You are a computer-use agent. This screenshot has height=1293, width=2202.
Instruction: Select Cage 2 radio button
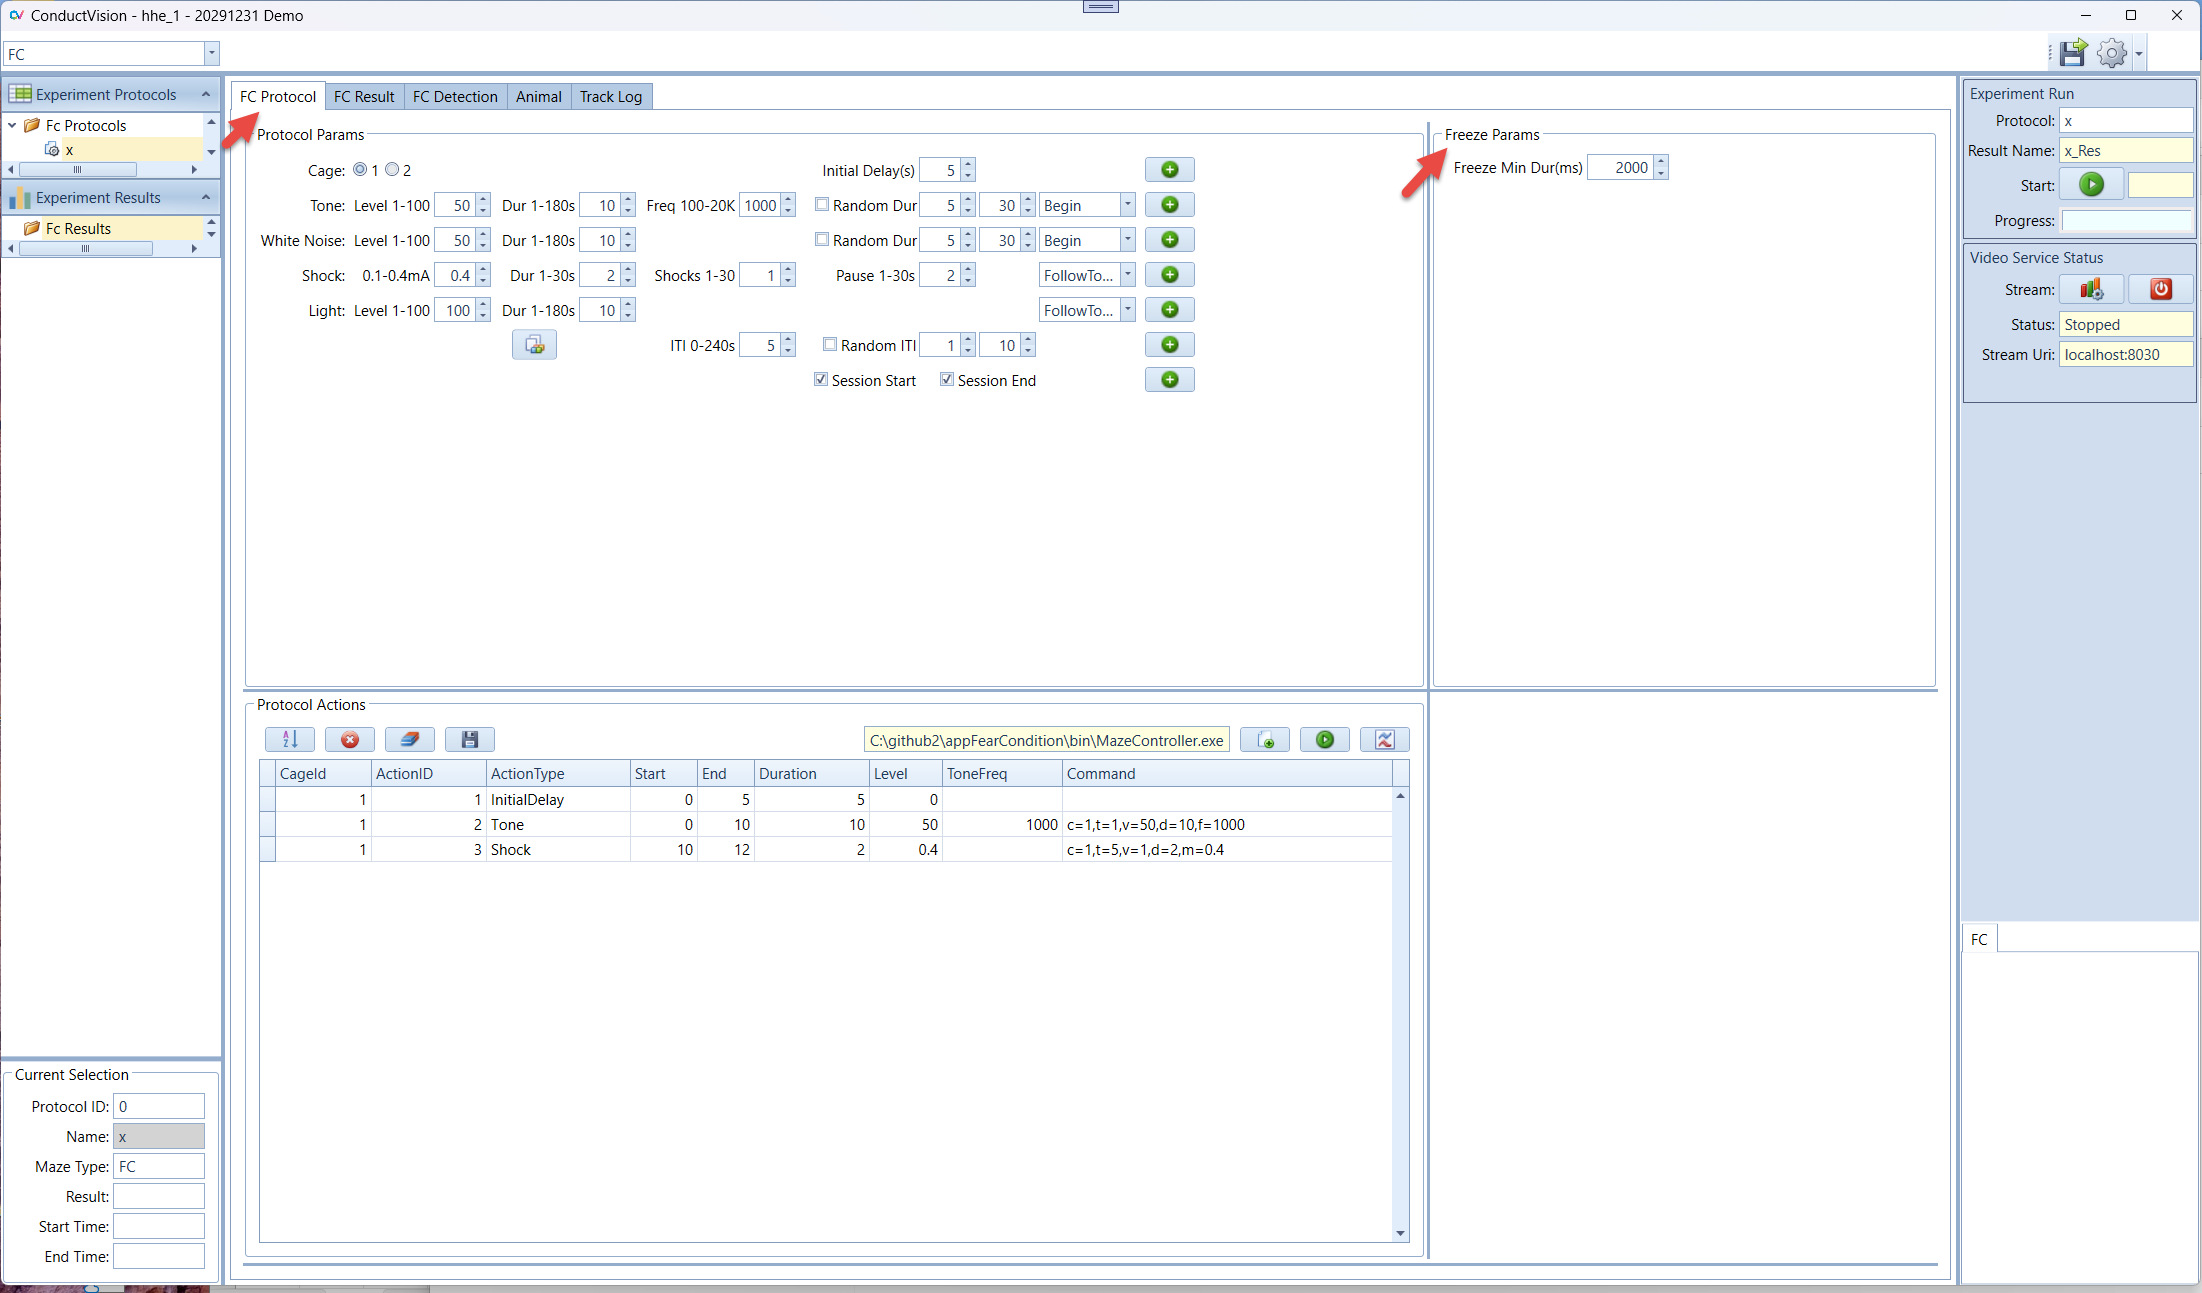(x=392, y=170)
